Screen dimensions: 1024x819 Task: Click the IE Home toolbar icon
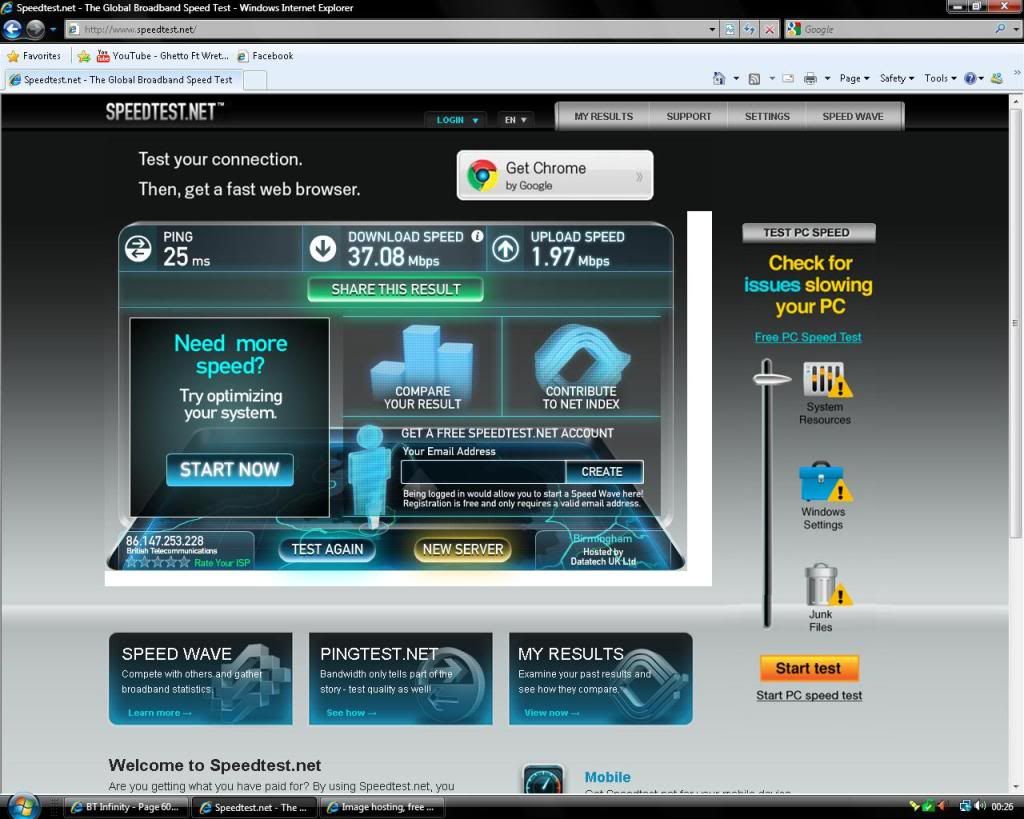[718, 78]
